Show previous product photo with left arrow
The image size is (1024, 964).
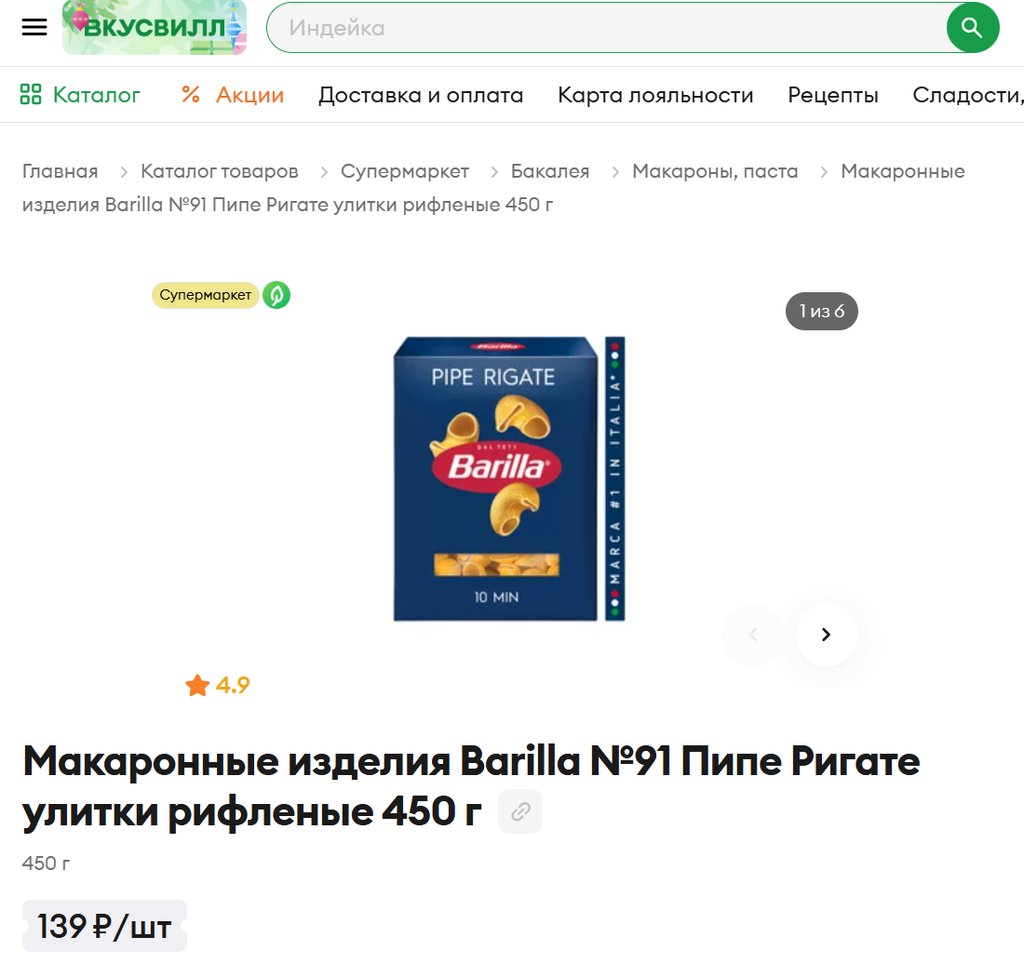tap(753, 634)
